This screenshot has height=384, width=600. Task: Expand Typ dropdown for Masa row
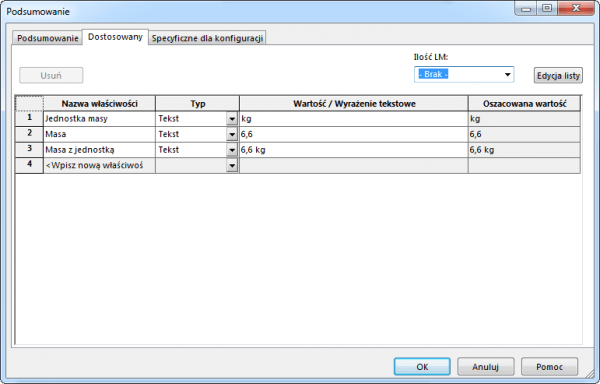pyautogui.click(x=232, y=135)
